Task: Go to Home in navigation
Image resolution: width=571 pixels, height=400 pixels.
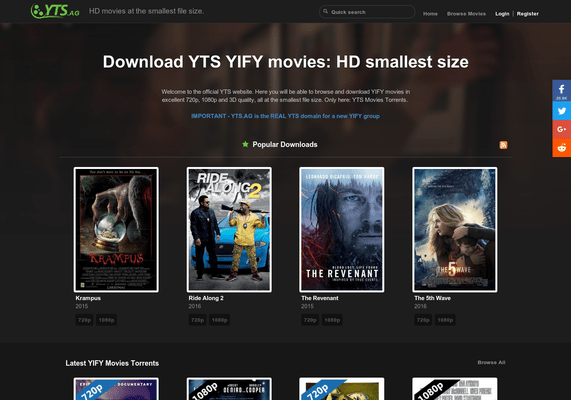Action: click(430, 14)
